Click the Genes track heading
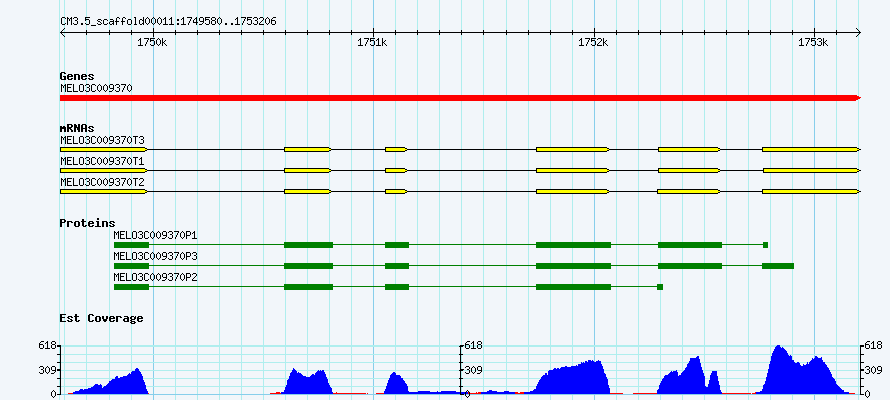The height and width of the screenshot is (400, 890). coord(77,76)
